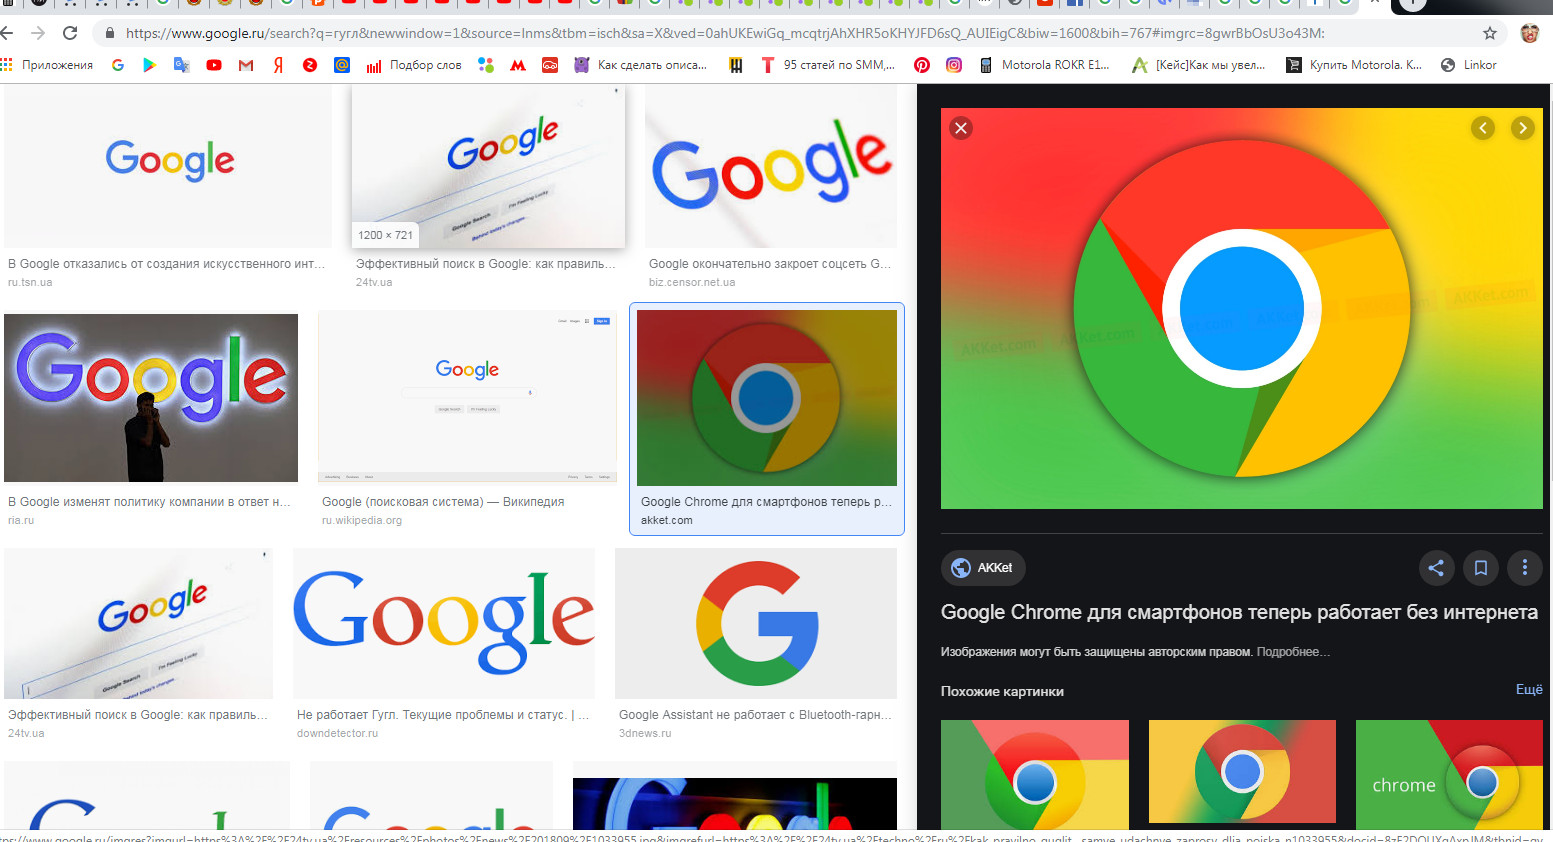Image resolution: width=1553 pixels, height=842 pixels.
Task: Open the colorful dots bookmark icon
Action: point(486,65)
